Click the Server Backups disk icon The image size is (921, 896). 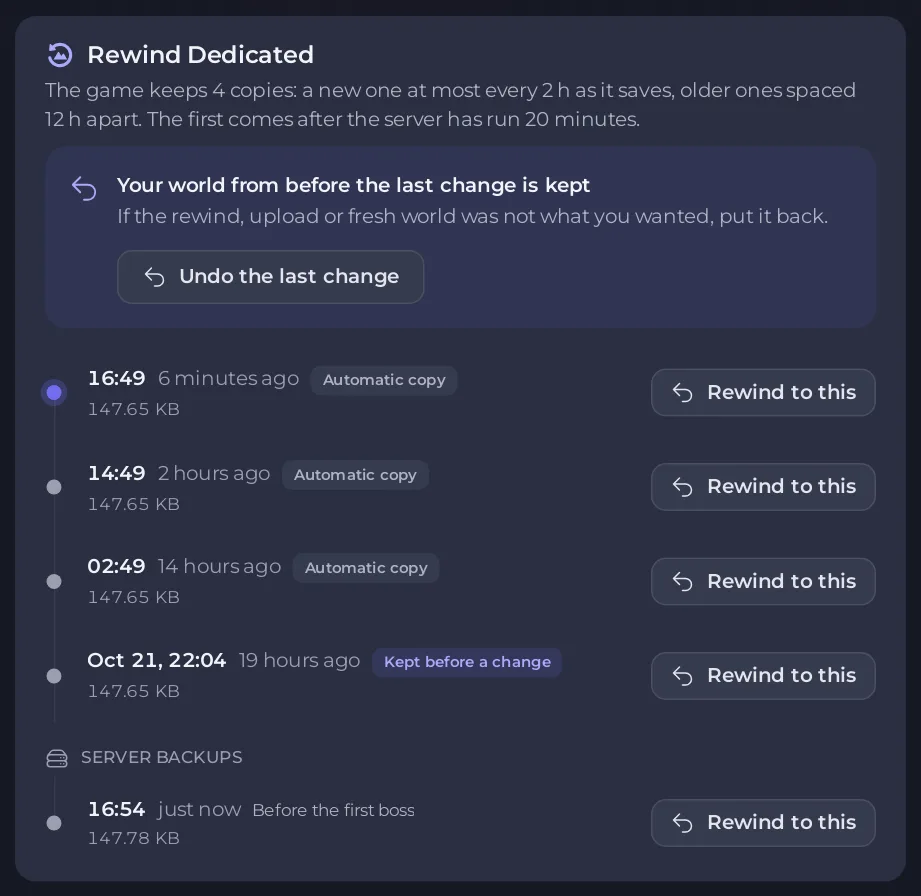point(57,759)
